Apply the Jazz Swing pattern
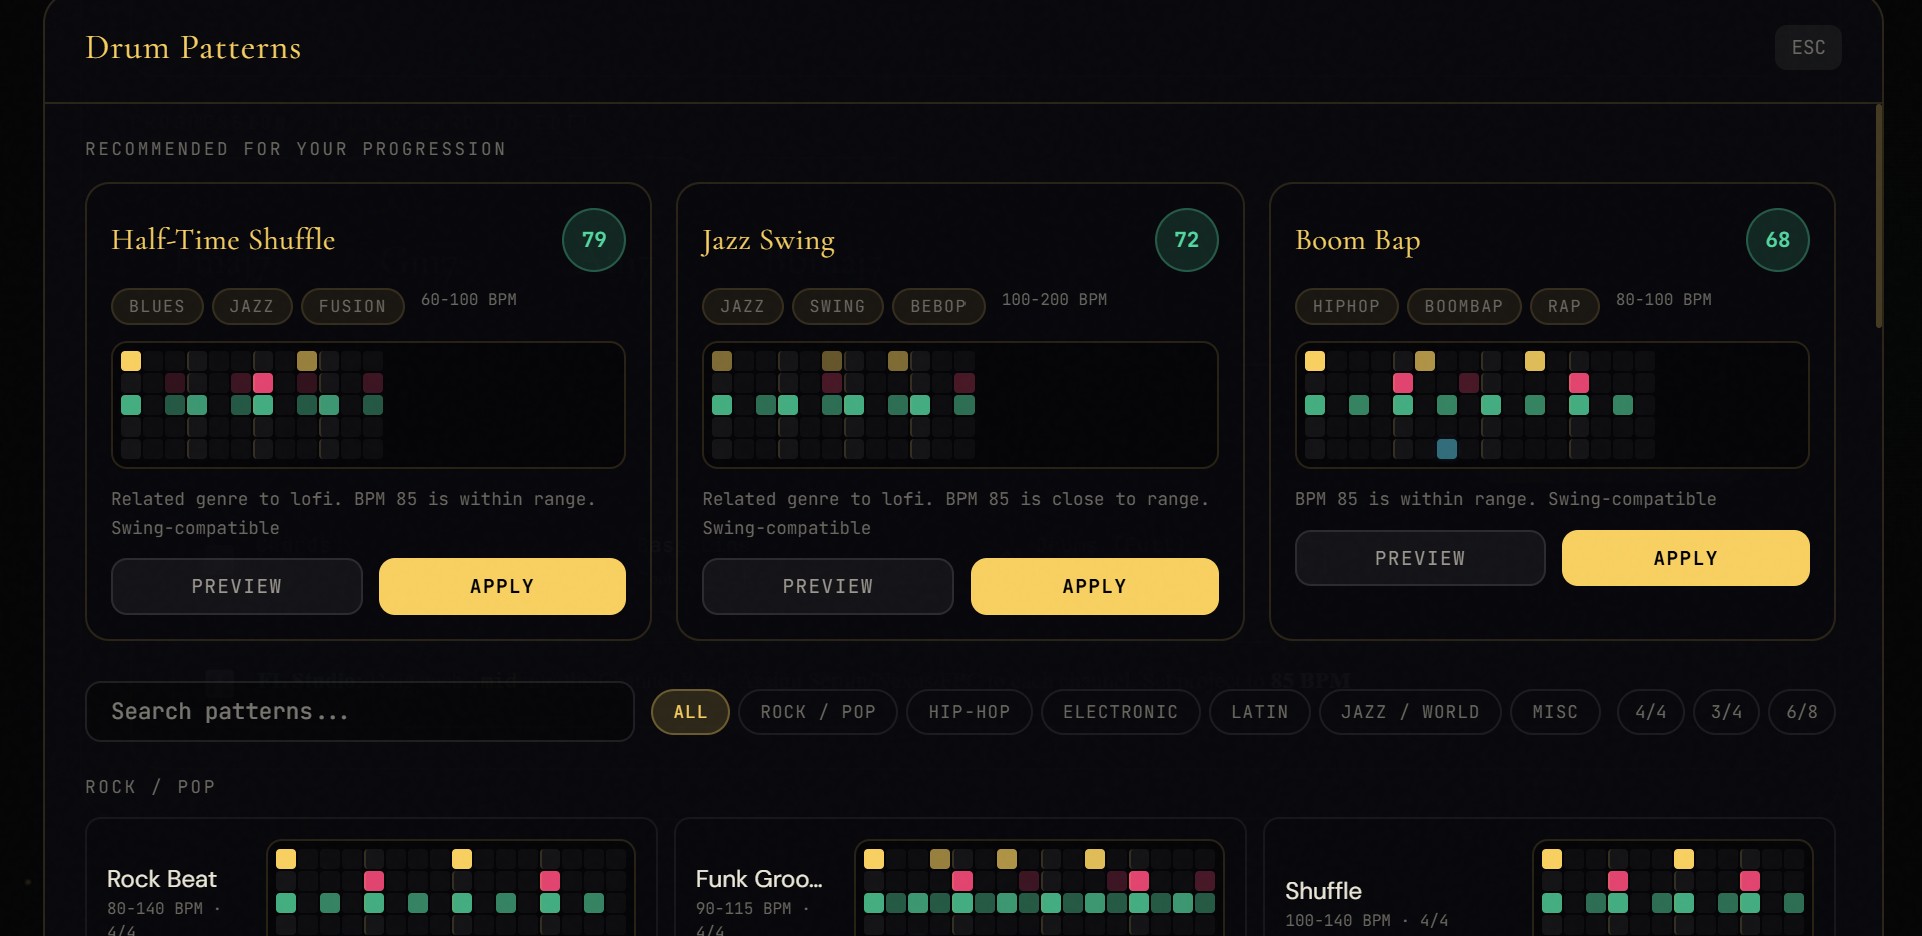This screenshot has width=1922, height=936. coord(1094,586)
